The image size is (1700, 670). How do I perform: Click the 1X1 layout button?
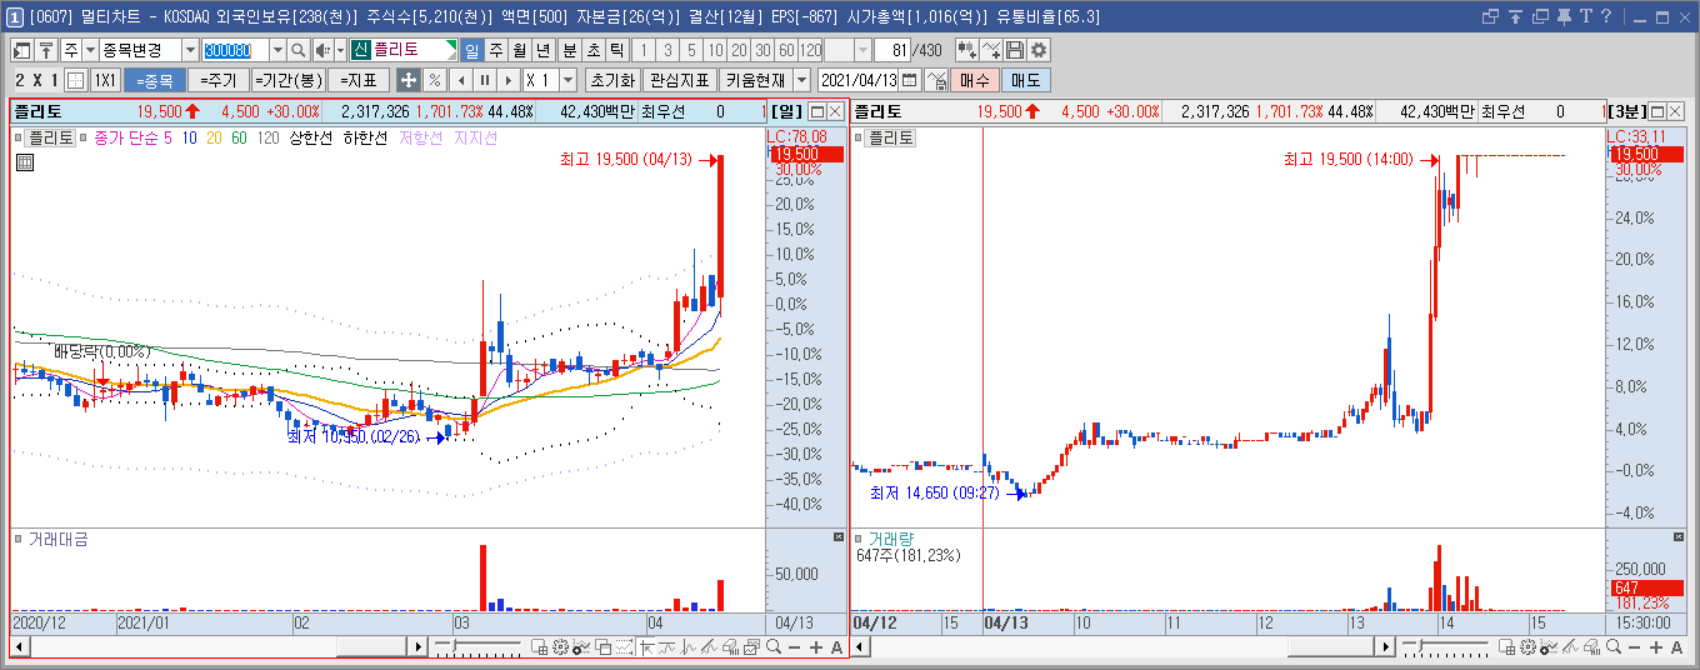105,80
